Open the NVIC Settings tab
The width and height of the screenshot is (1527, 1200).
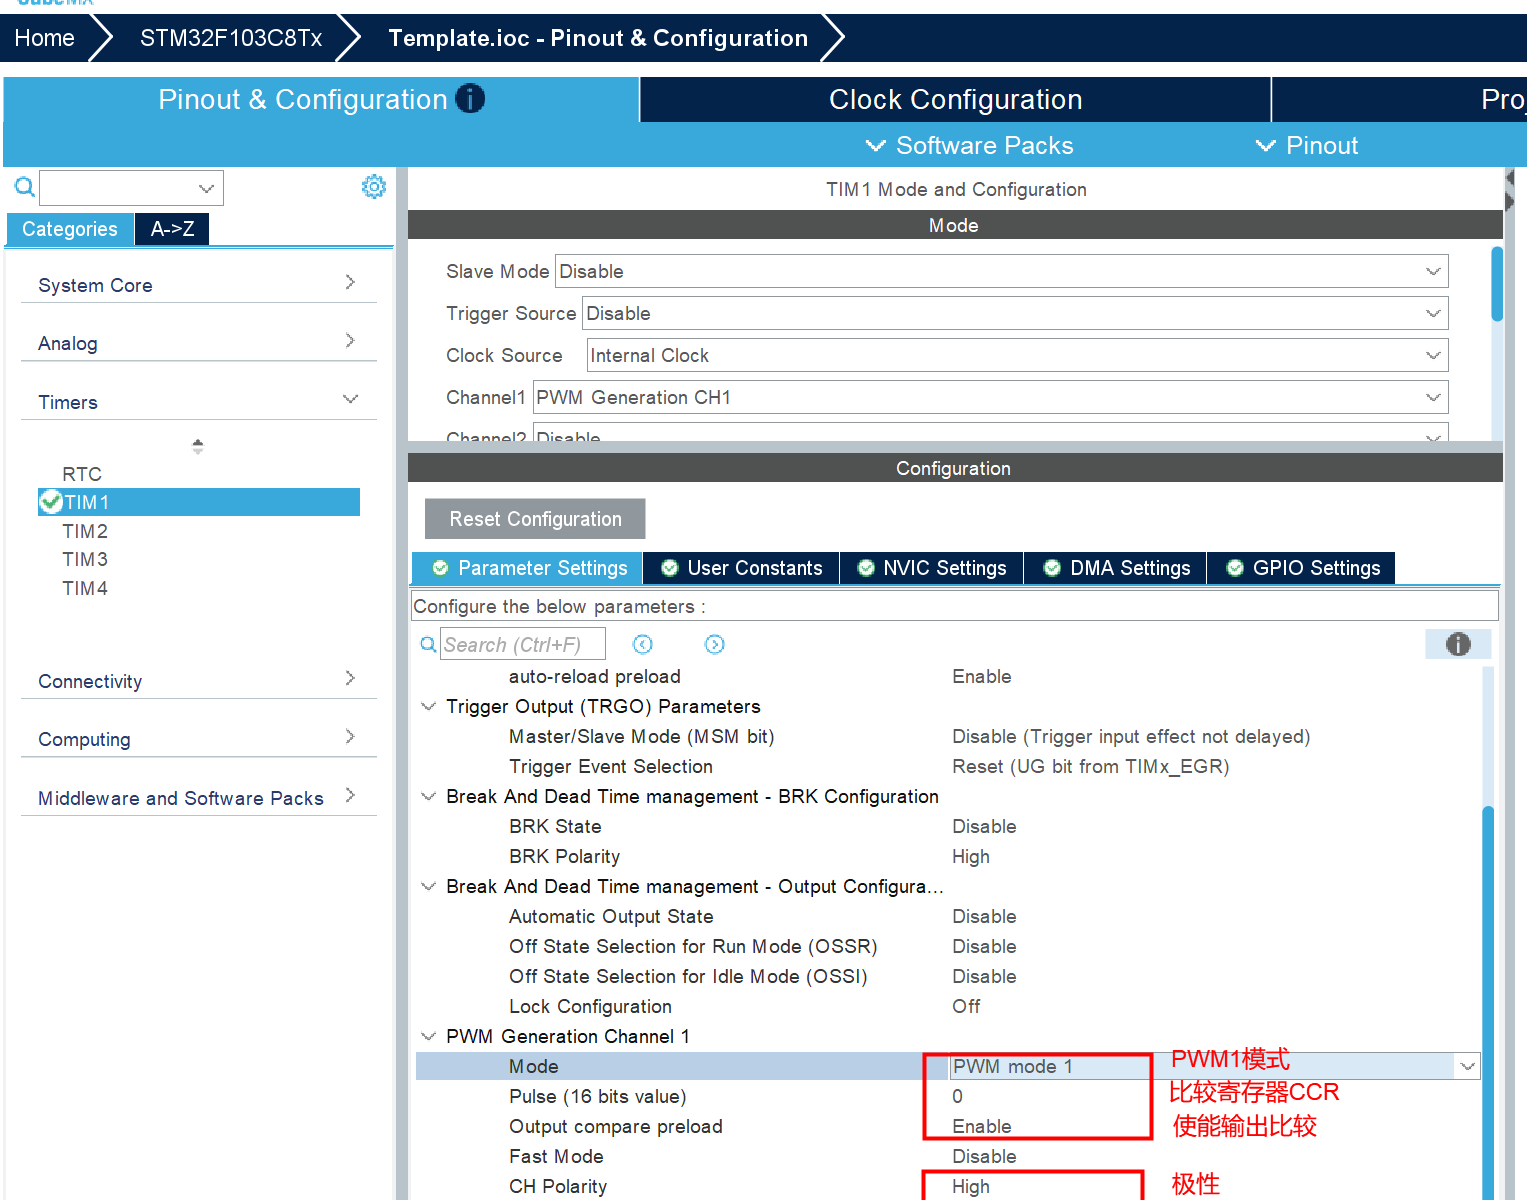point(932,568)
